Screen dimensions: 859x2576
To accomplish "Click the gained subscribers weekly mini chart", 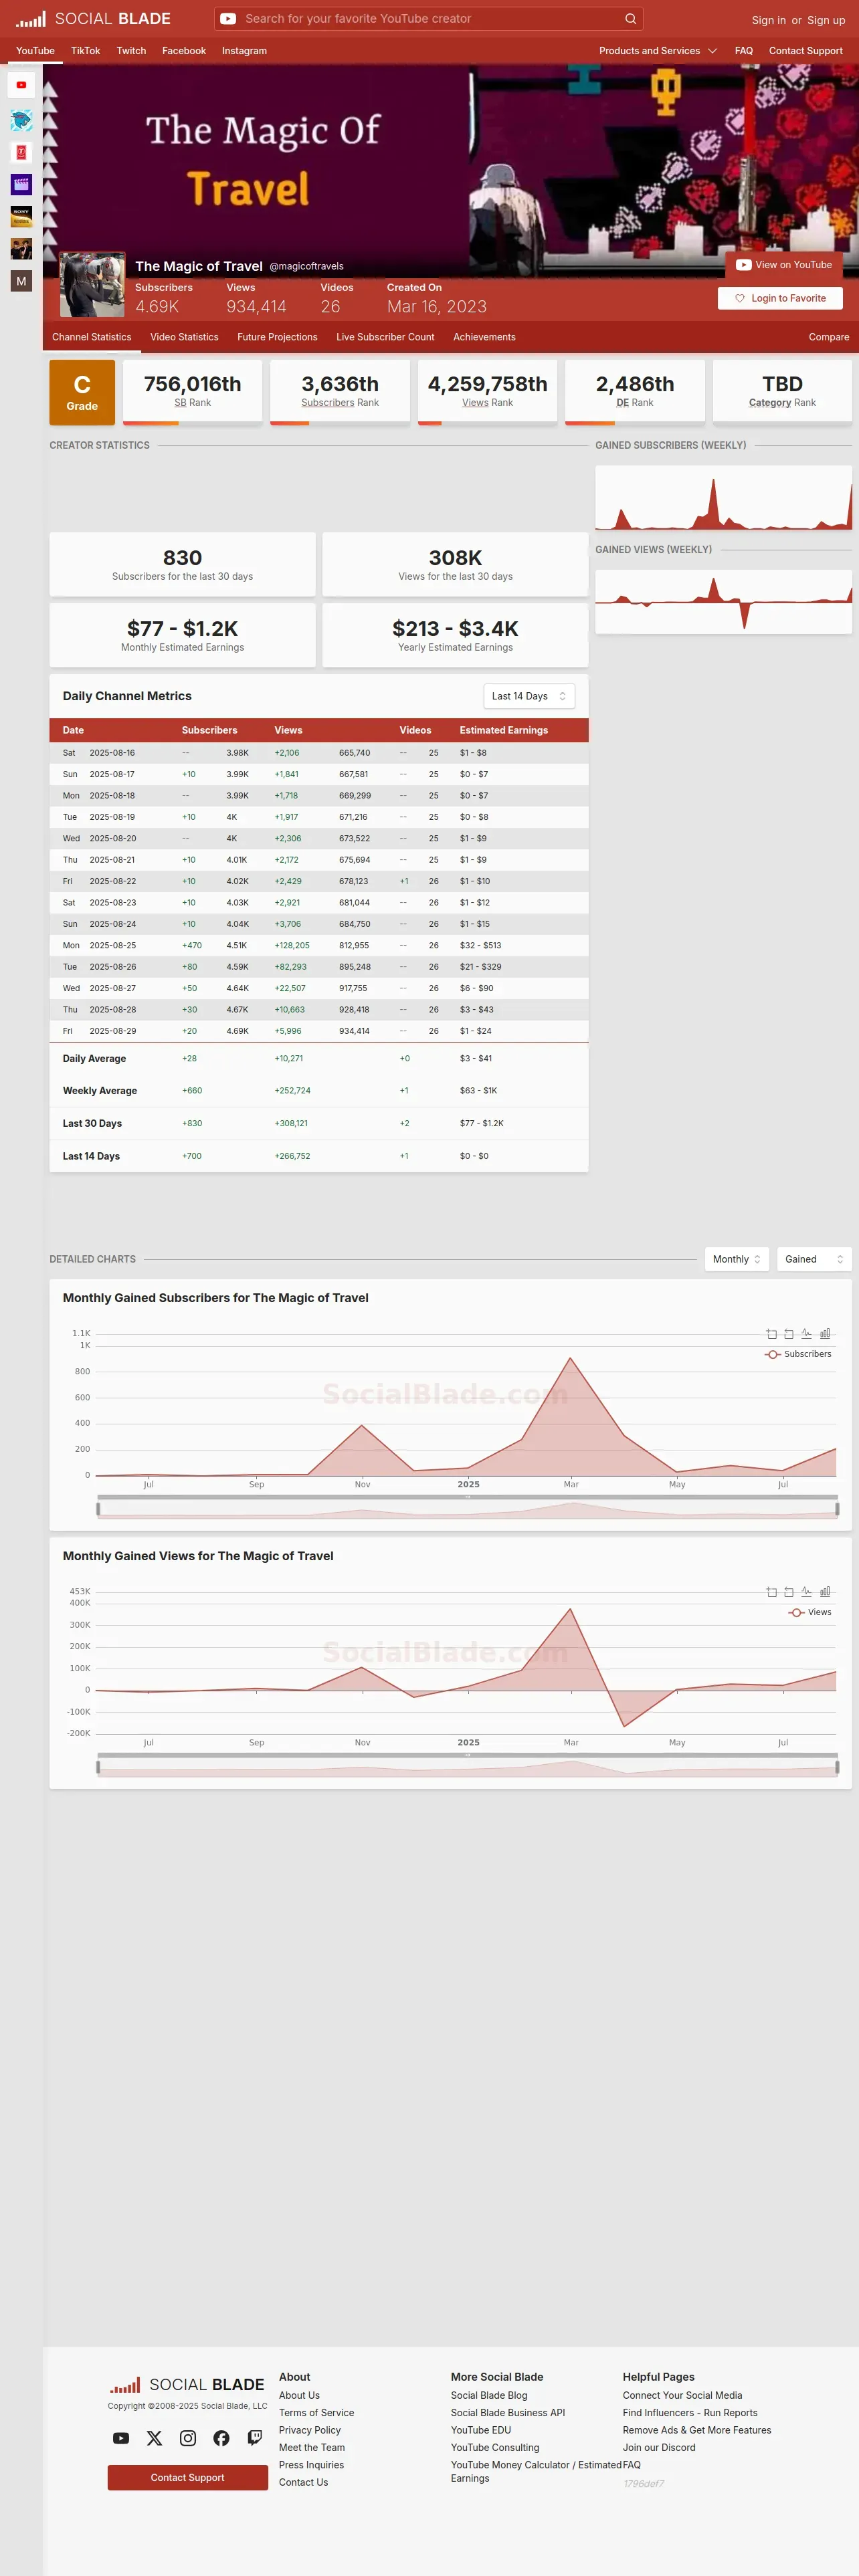I will pyautogui.click(x=723, y=498).
